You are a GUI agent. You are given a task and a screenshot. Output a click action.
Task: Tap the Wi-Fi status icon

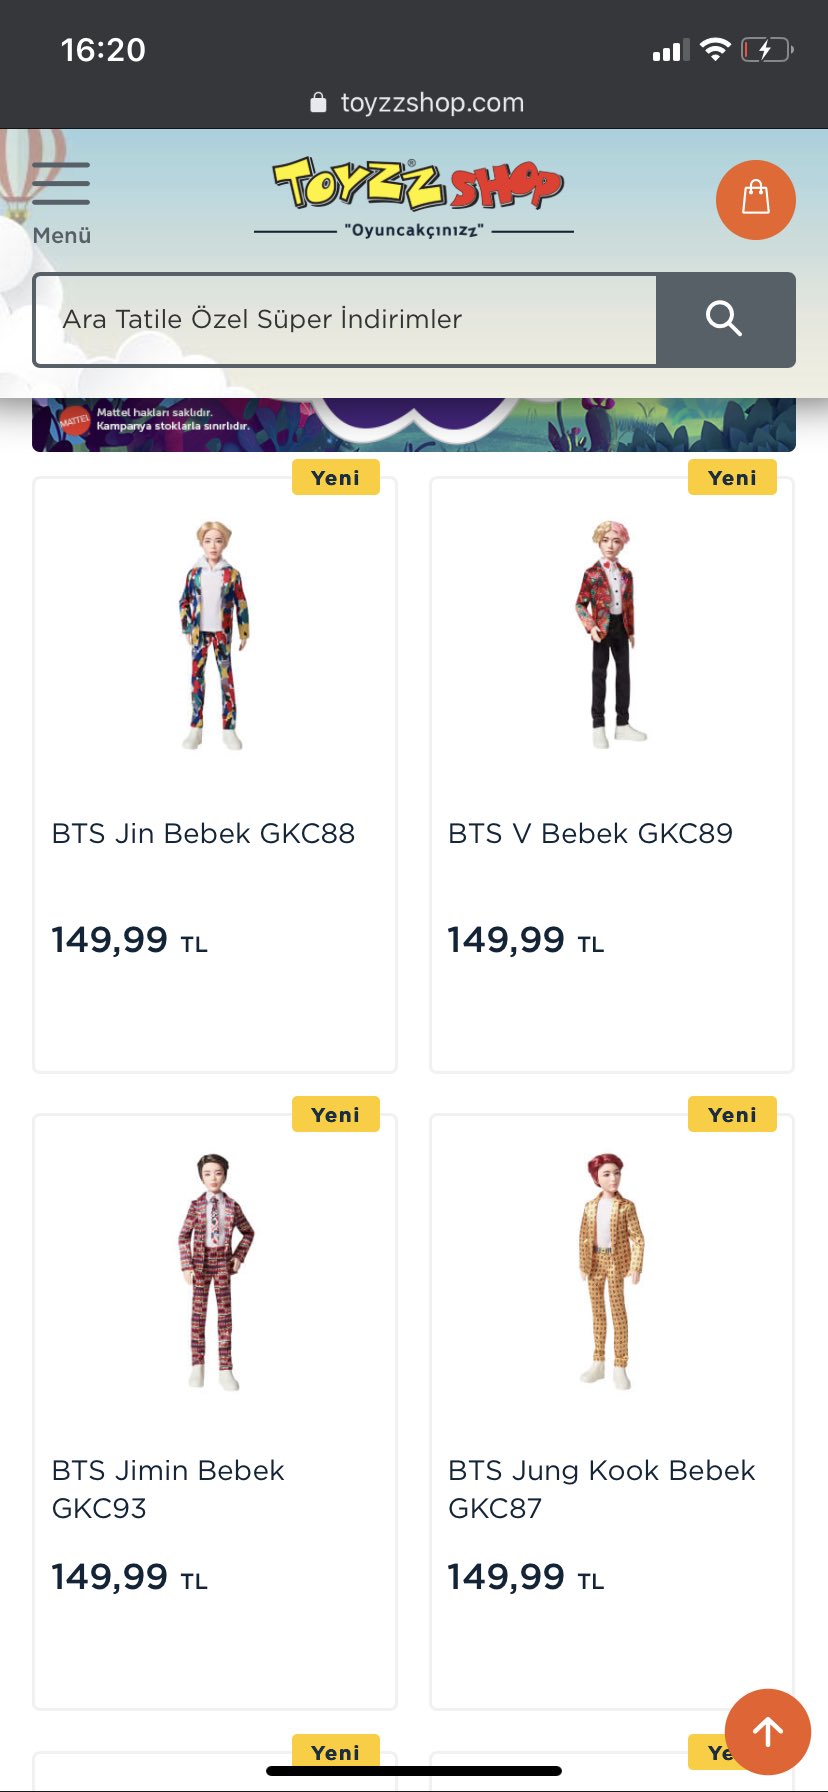(x=715, y=50)
